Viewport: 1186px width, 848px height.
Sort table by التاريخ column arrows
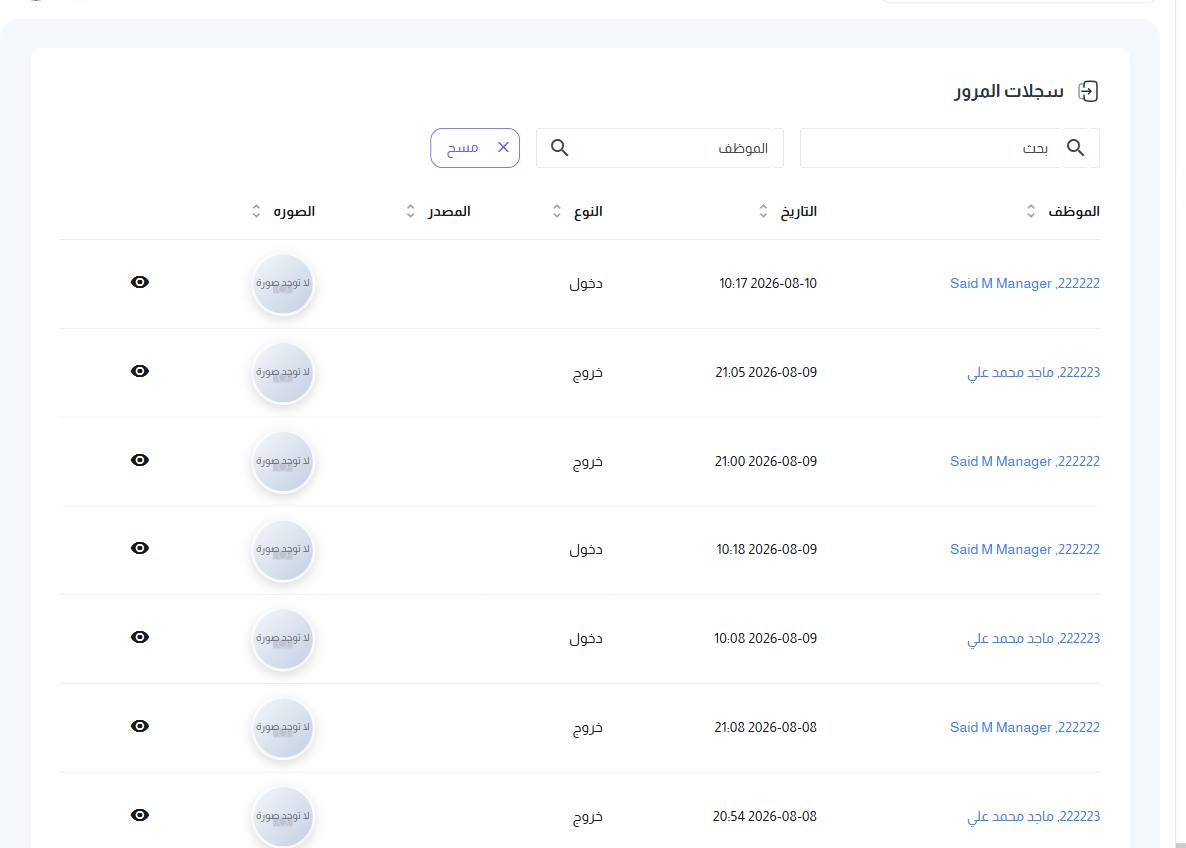coord(763,211)
